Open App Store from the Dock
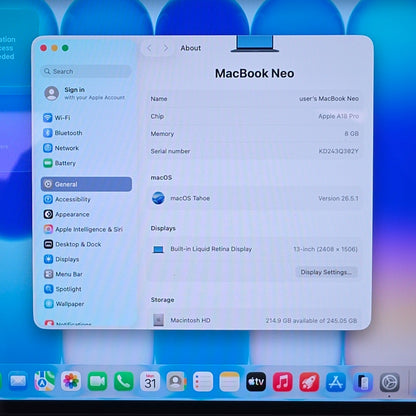 [336, 382]
